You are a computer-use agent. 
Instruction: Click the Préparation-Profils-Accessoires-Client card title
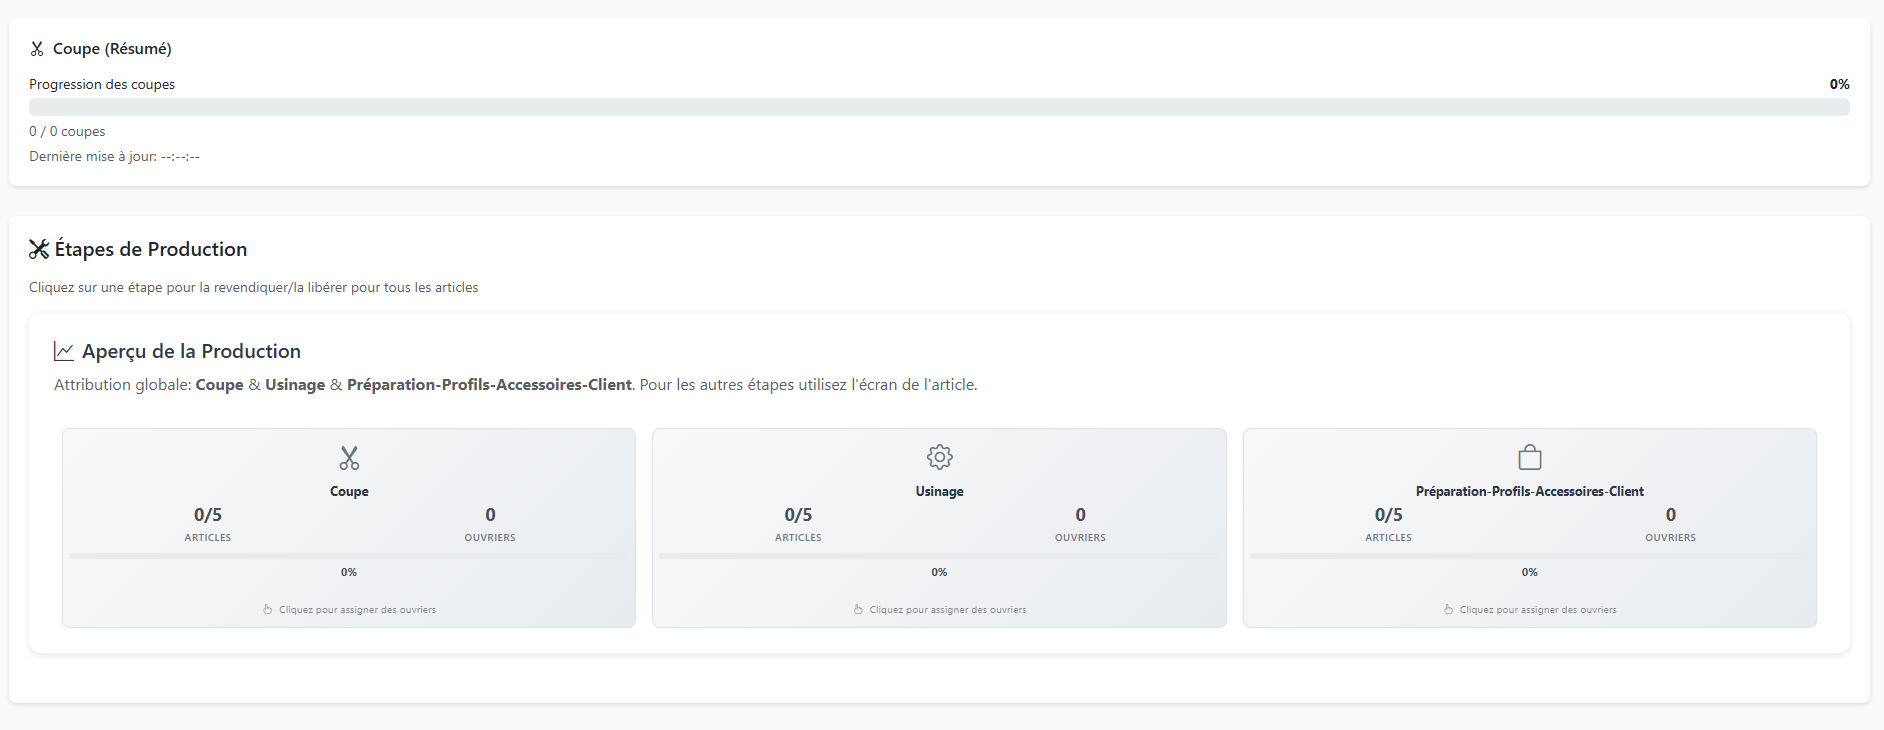[x=1529, y=491]
